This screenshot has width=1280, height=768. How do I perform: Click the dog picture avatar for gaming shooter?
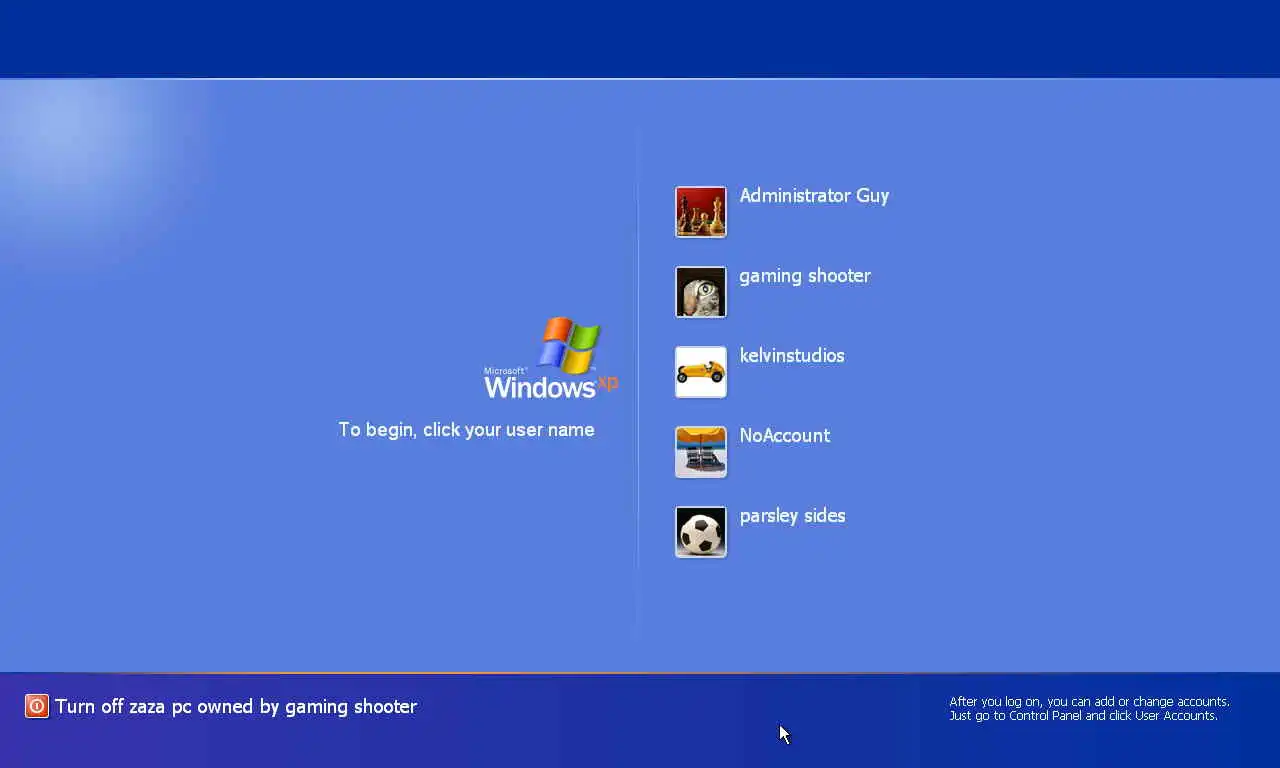pyautogui.click(x=701, y=292)
